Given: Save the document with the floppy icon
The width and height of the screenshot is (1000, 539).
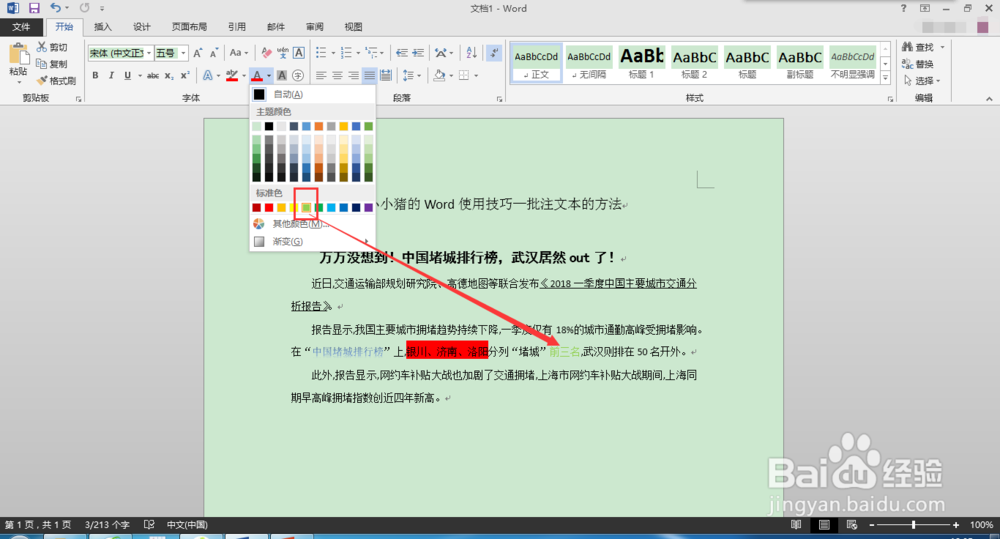Looking at the screenshot, I should click(34, 8).
